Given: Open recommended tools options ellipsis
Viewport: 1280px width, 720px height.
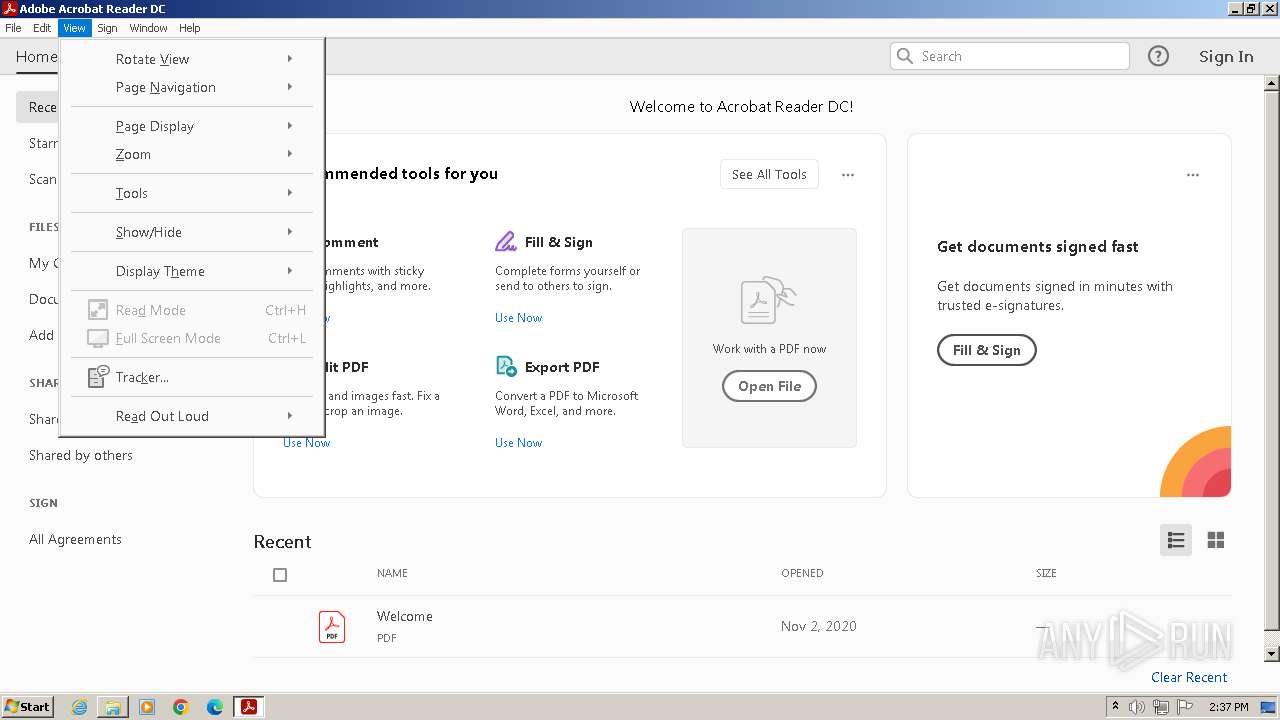Looking at the screenshot, I should pos(848,175).
